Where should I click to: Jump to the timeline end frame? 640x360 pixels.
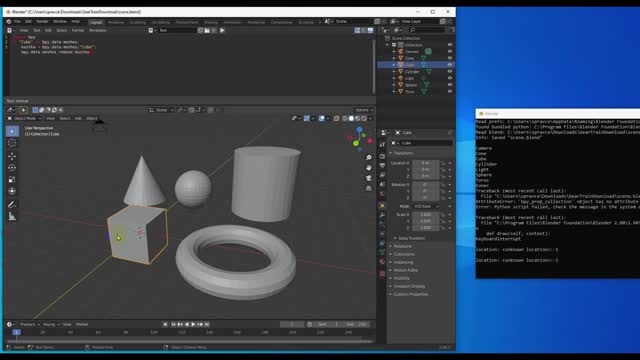(207, 324)
